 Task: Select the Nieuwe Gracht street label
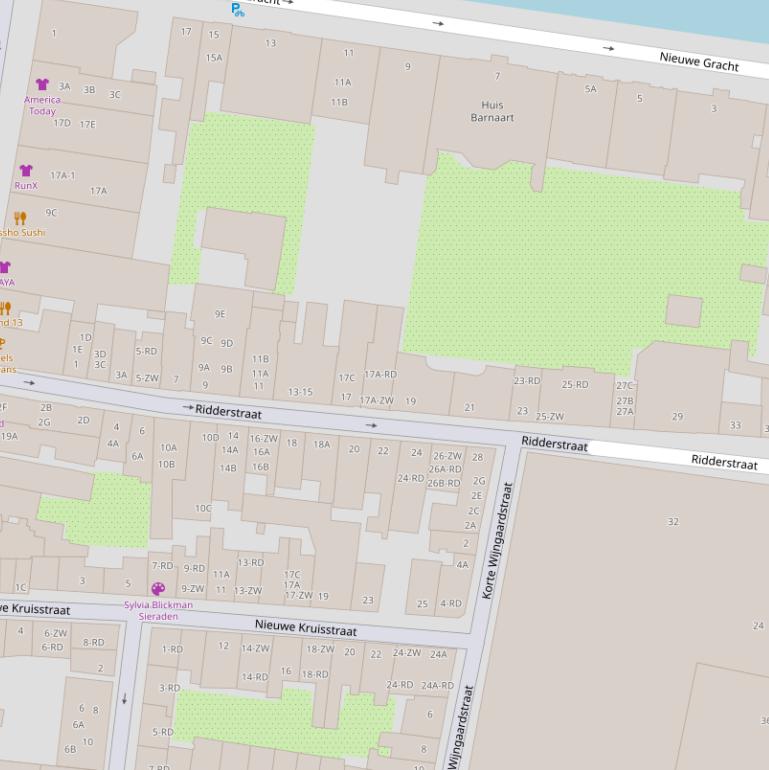click(x=699, y=62)
